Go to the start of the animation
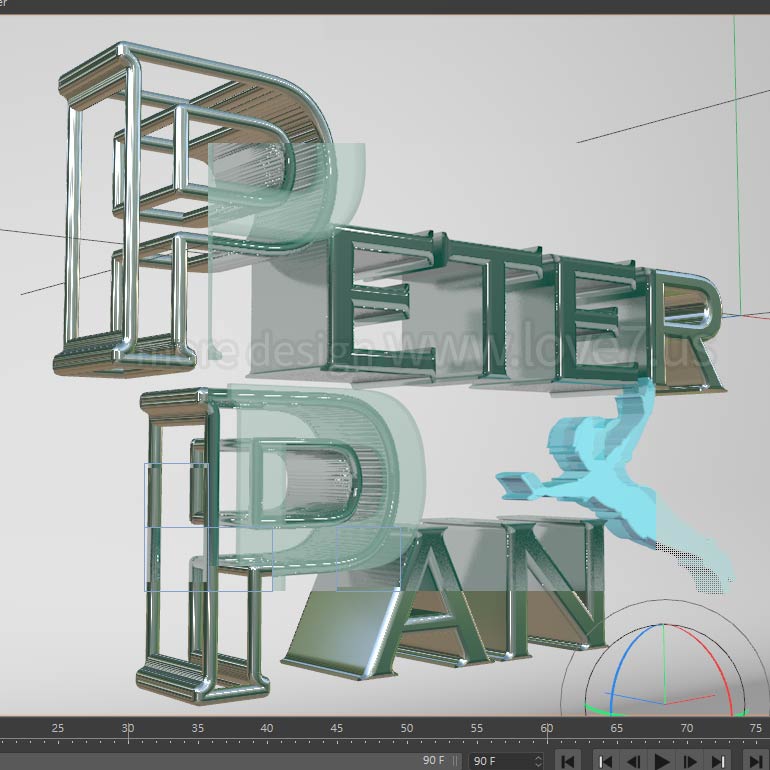 point(568,761)
